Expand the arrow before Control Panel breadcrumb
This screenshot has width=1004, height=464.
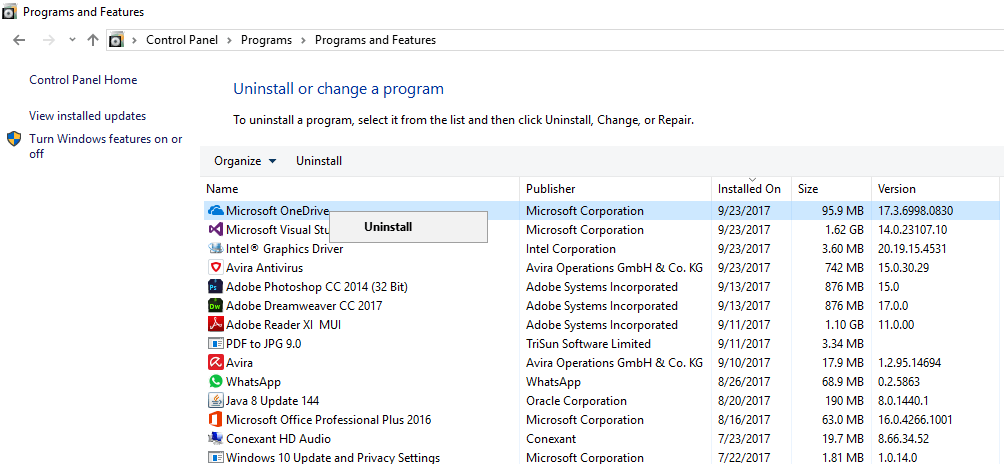[134, 40]
